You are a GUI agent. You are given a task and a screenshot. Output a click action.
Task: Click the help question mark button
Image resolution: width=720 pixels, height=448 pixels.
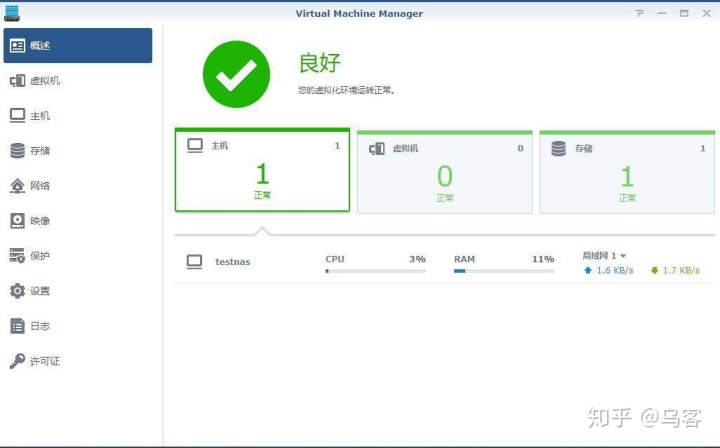click(x=639, y=13)
